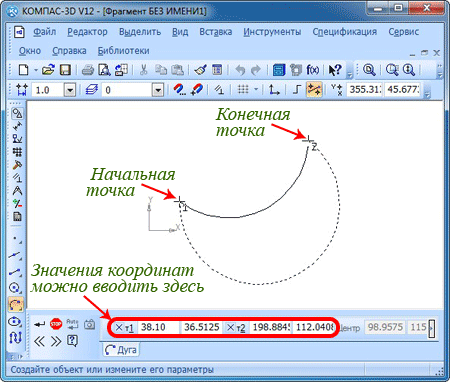Select the Circle tool
The image size is (450, 382).
click(16, 288)
